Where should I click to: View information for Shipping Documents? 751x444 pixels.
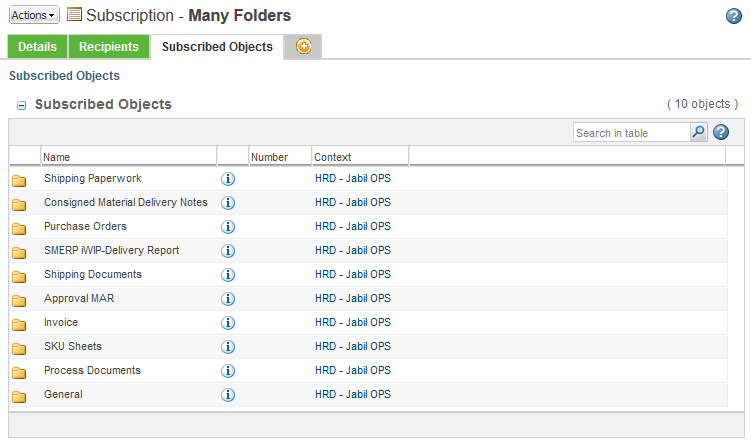[x=228, y=274]
